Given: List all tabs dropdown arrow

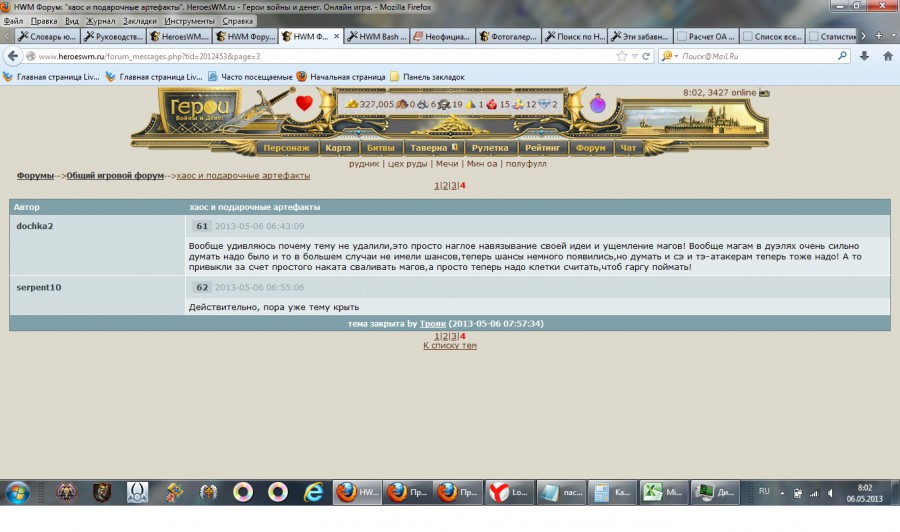Looking at the screenshot, I should 893,36.
